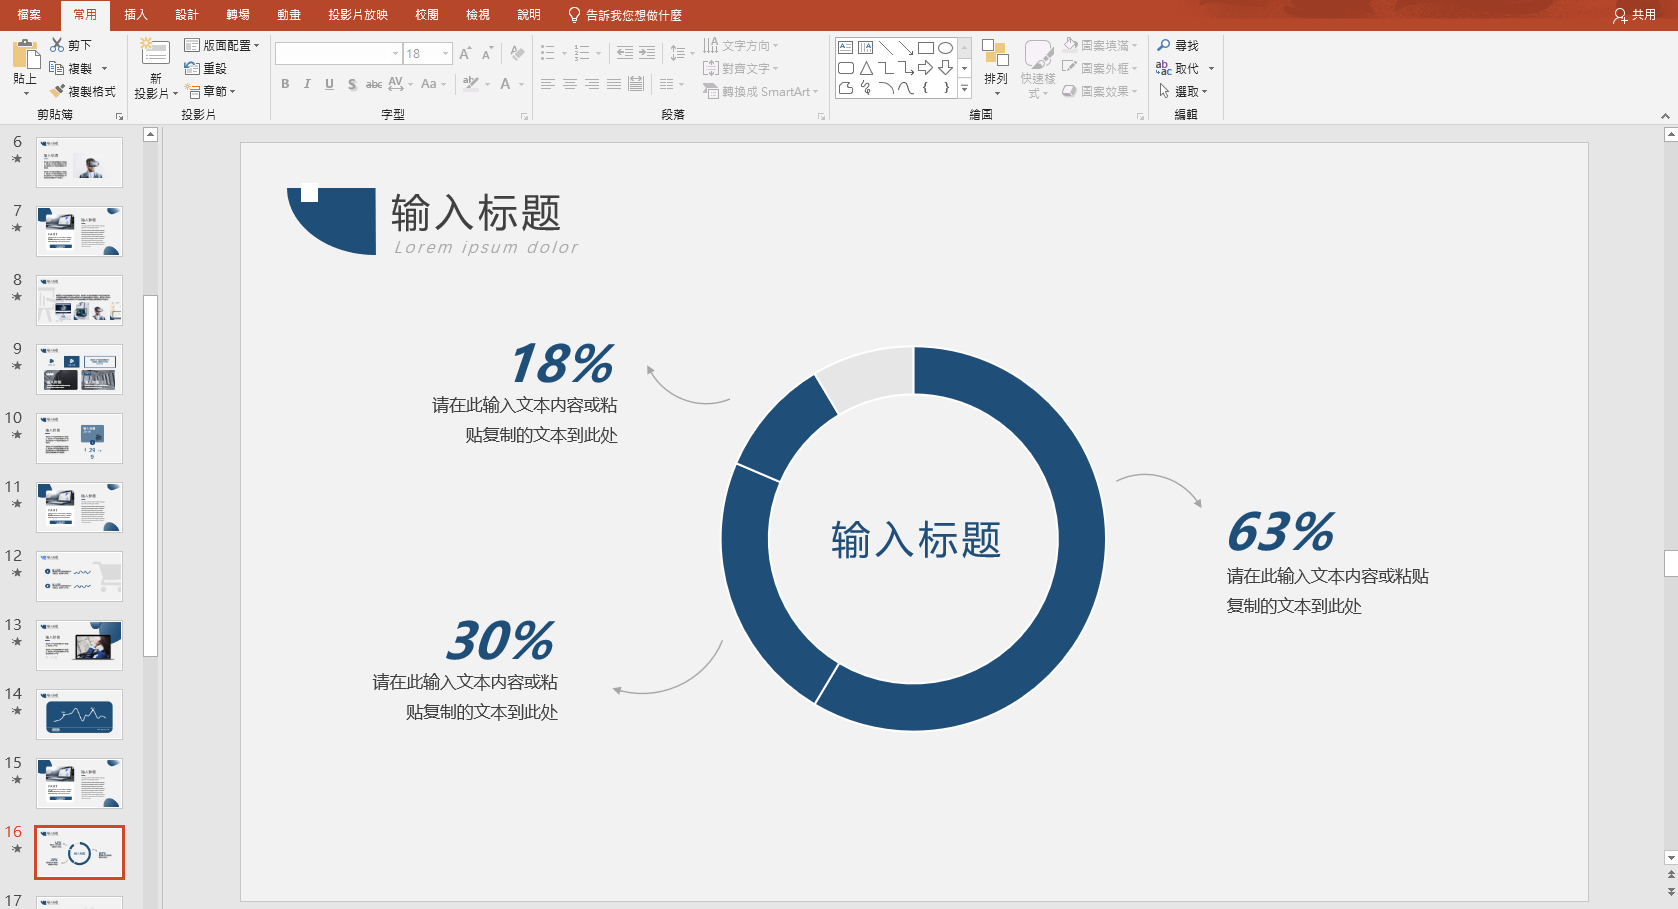Select the Format Painter (複製格式) brush
Image resolution: width=1678 pixels, height=909 pixels.
[x=58, y=91]
